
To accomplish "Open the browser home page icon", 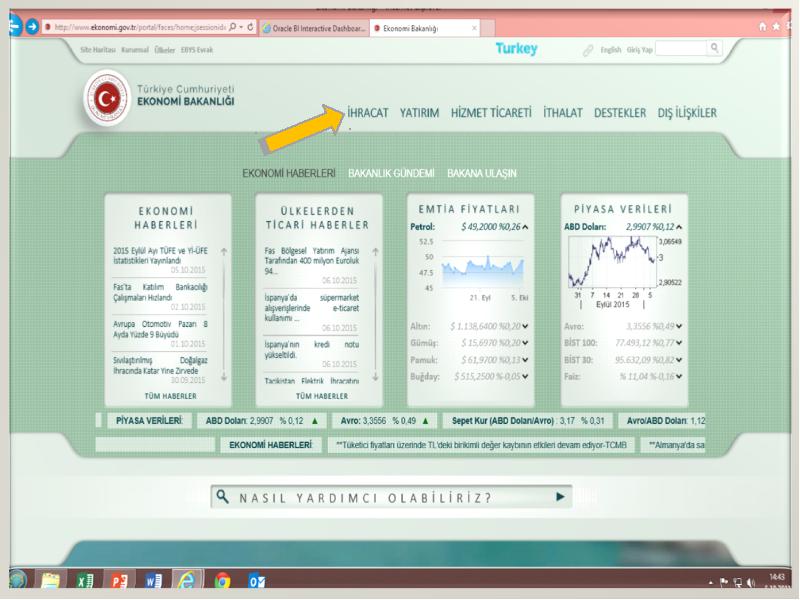I will click(x=763, y=26).
